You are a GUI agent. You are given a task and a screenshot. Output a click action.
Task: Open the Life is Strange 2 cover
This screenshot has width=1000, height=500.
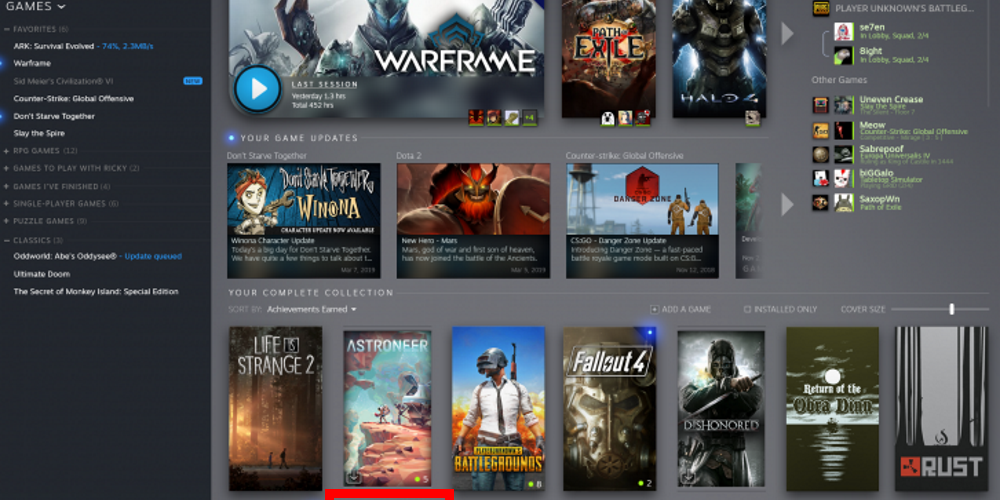[x=276, y=409]
